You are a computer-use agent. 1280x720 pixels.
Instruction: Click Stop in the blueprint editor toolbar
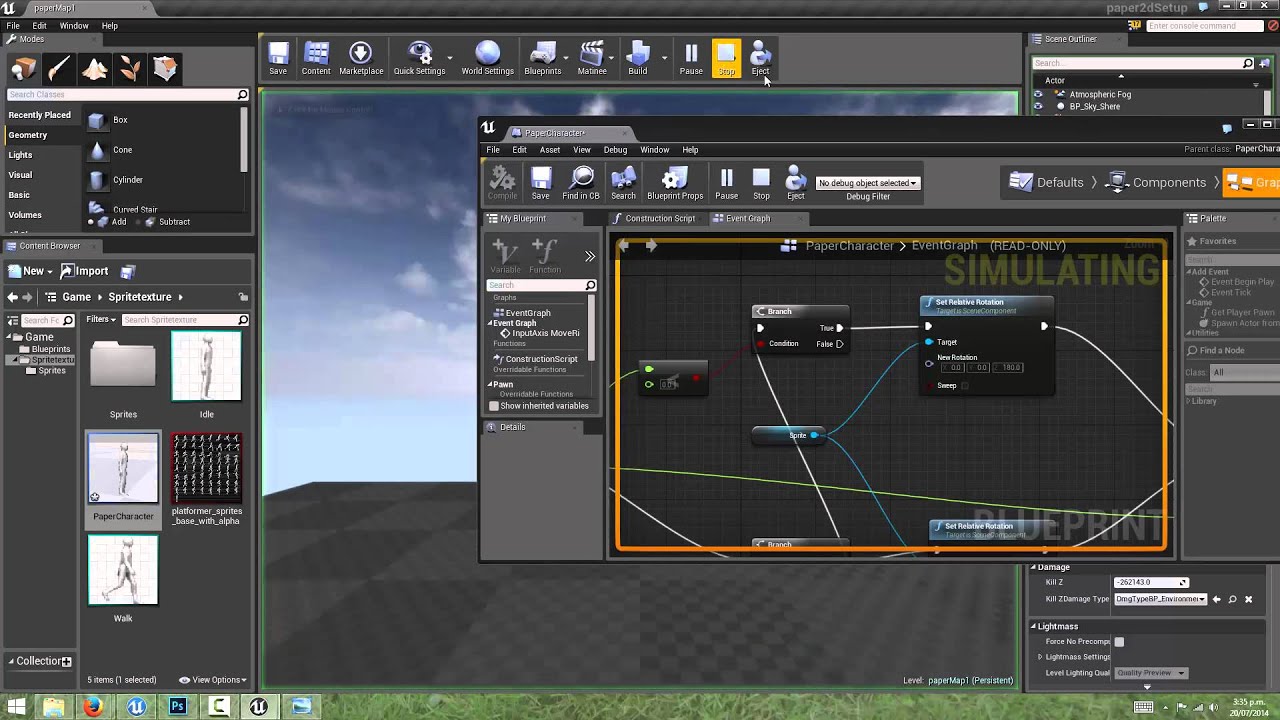tap(761, 183)
